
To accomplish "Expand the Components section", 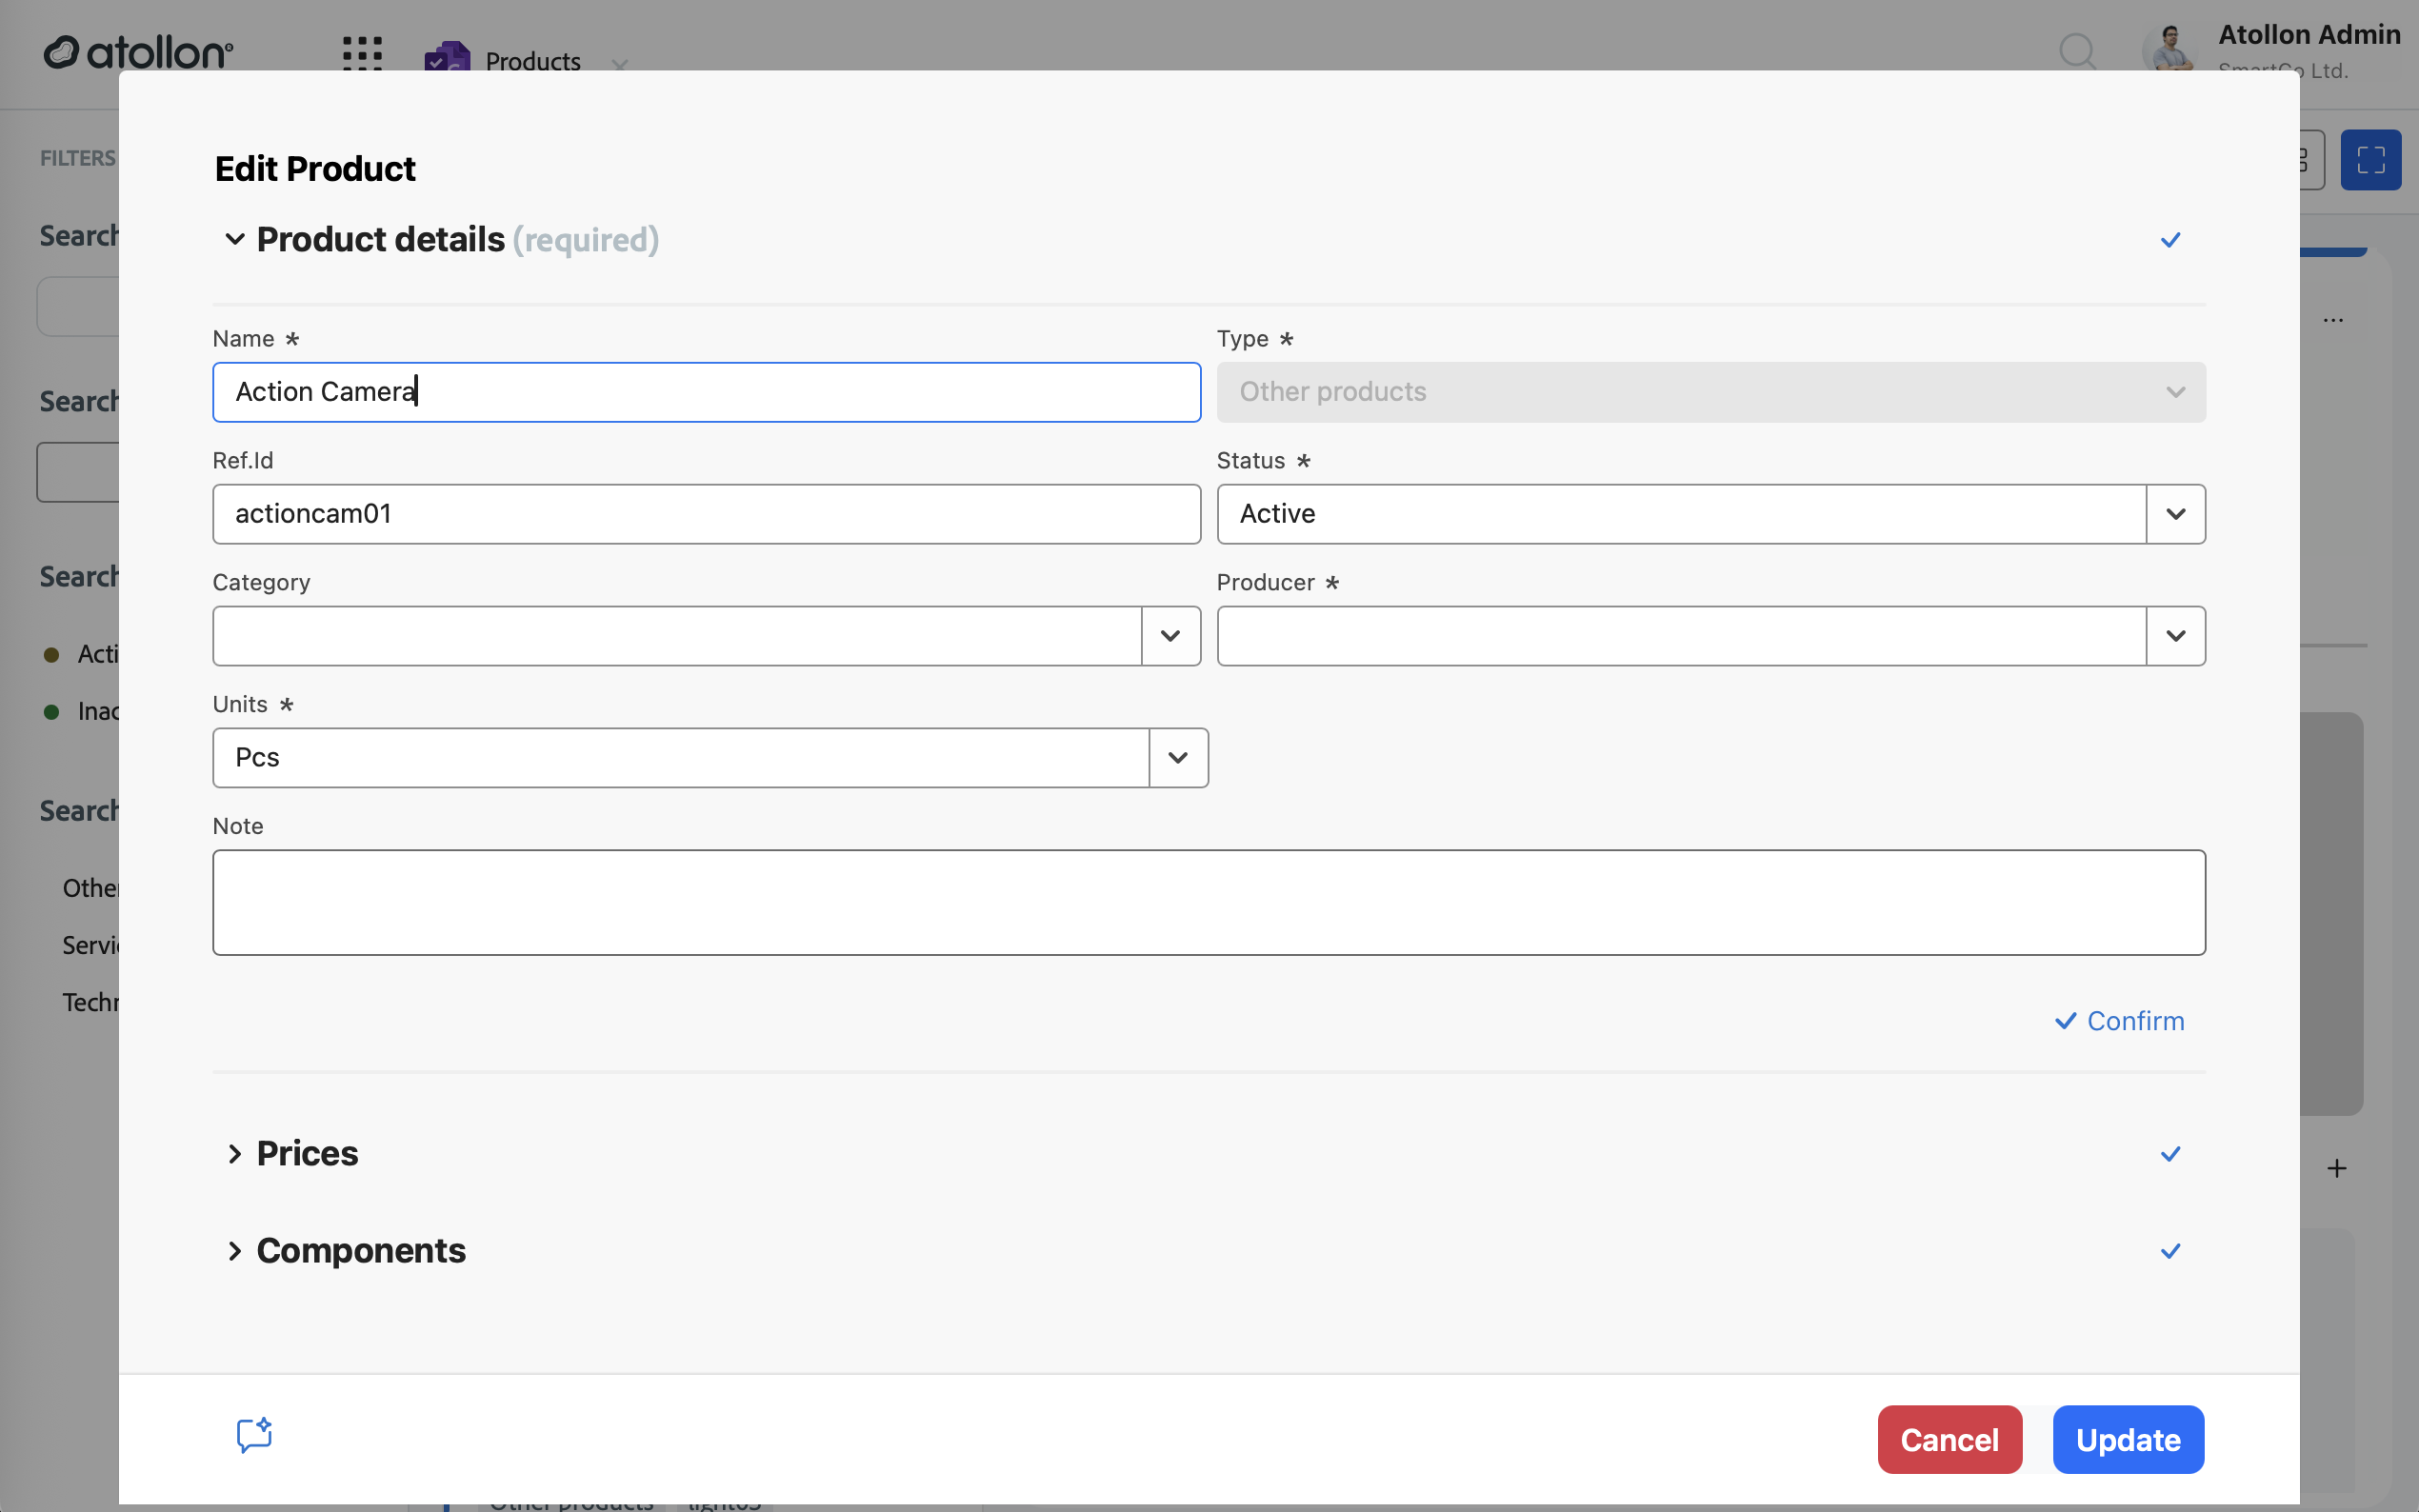I will (x=234, y=1251).
